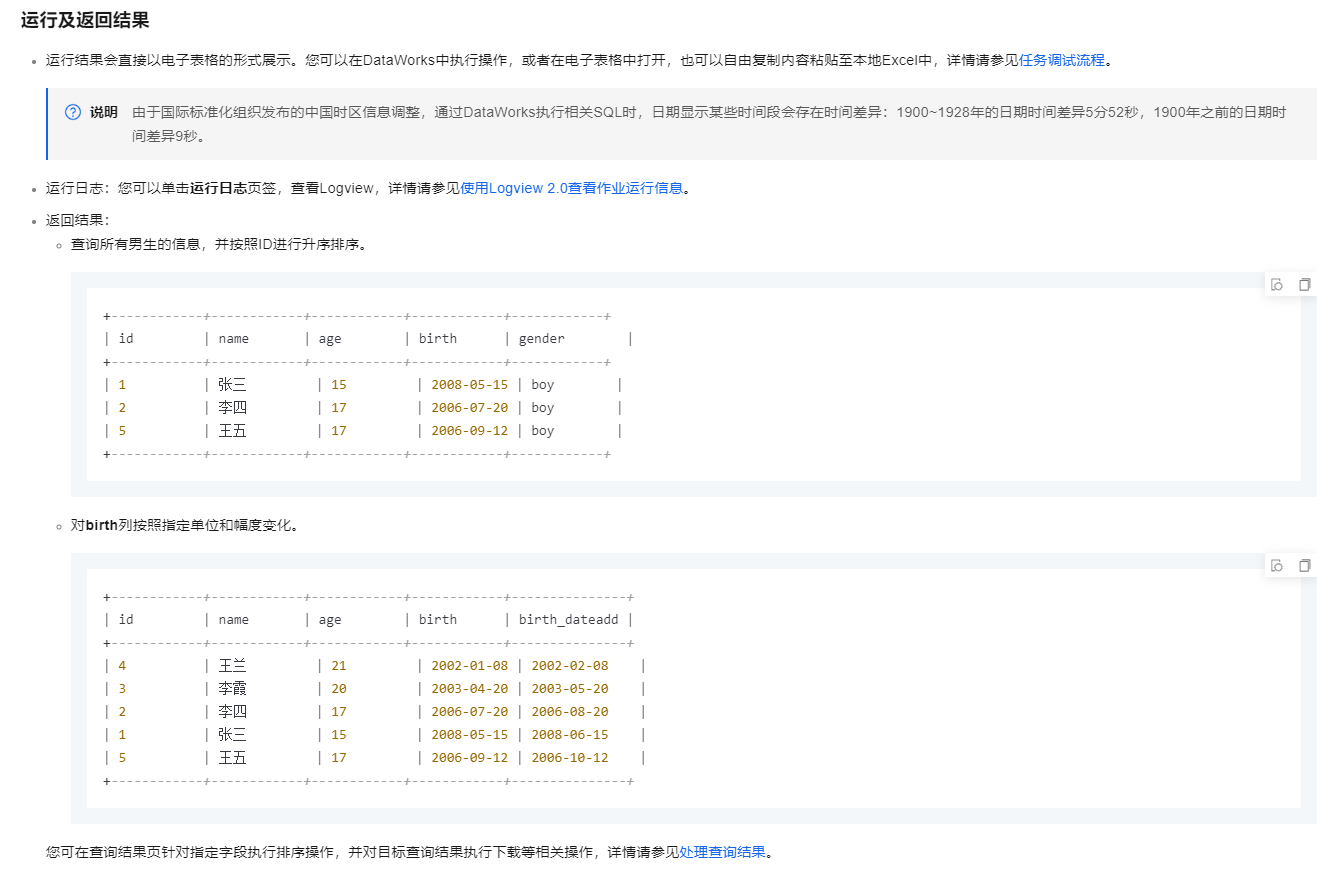
Task: Click the 李霞 name cell
Action: (232, 689)
